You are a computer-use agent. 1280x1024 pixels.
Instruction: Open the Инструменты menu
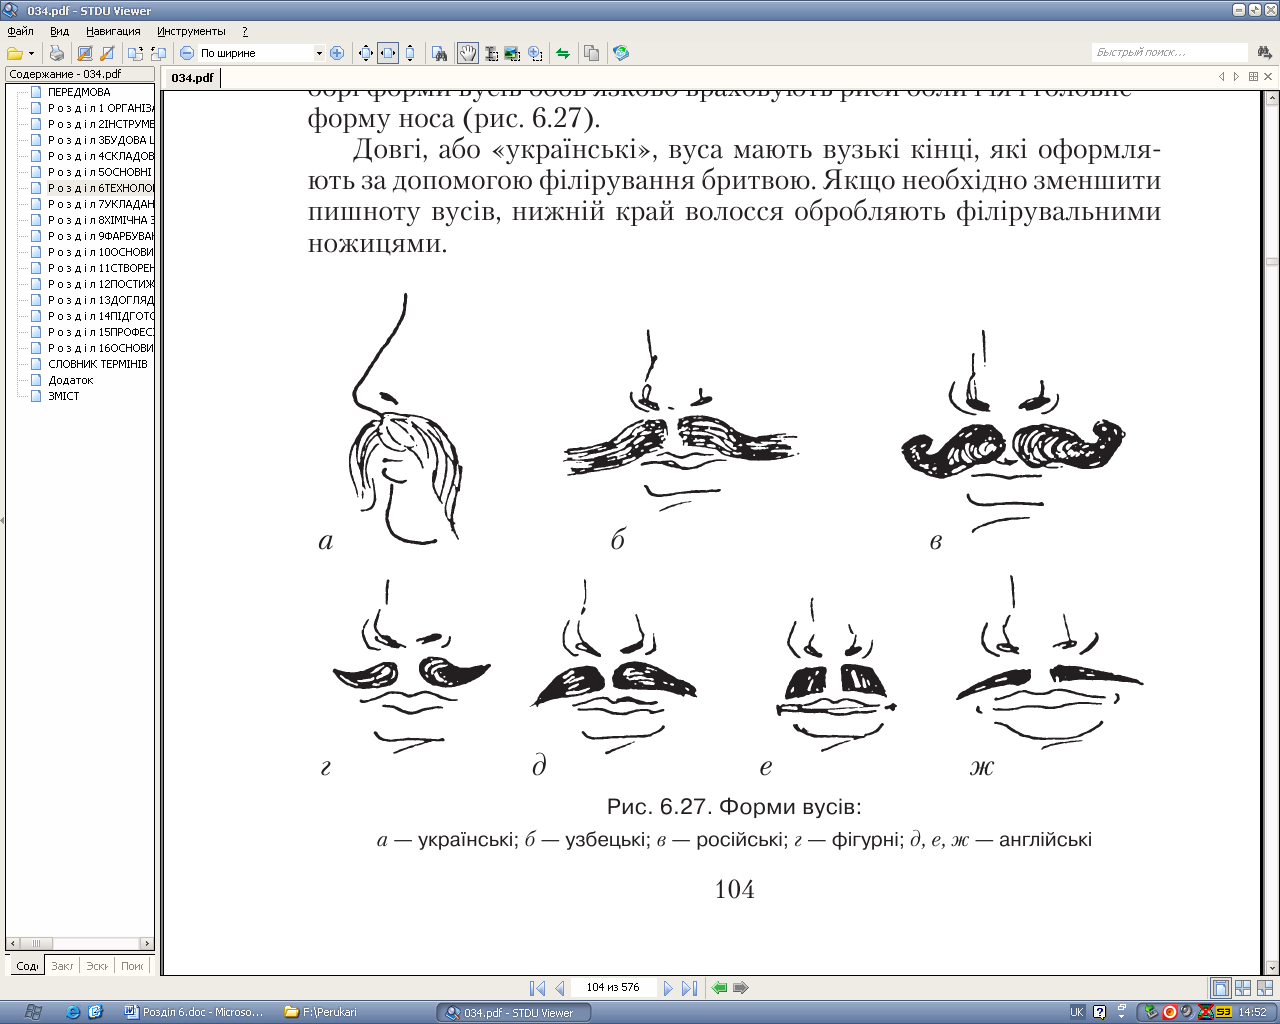(191, 31)
